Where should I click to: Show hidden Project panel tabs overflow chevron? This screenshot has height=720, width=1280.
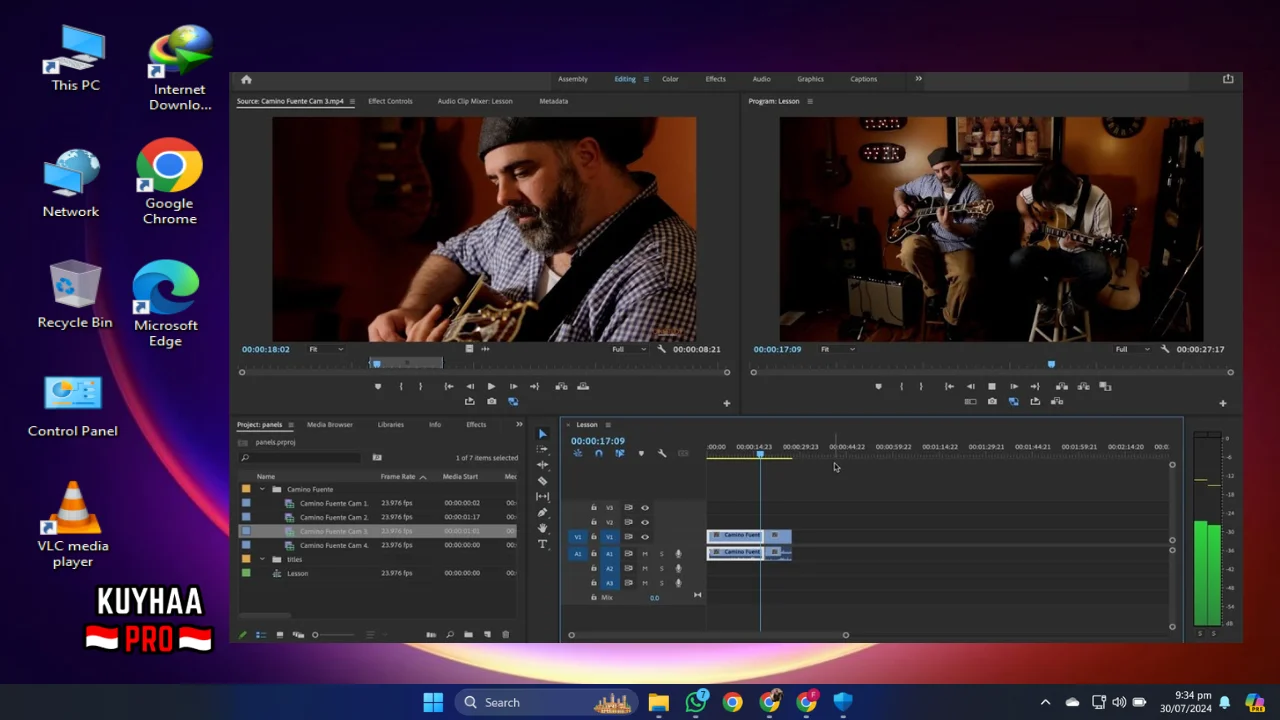point(519,425)
